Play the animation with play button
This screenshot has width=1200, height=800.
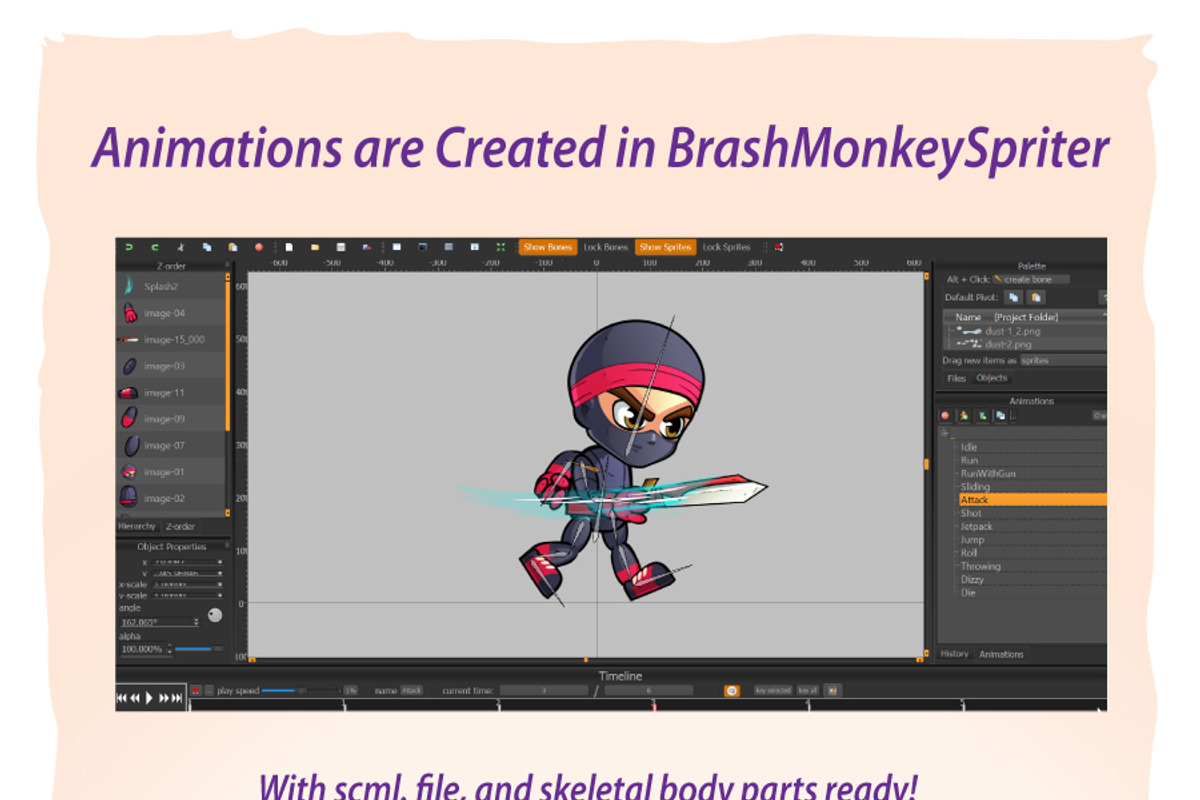pyautogui.click(x=149, y=698)
